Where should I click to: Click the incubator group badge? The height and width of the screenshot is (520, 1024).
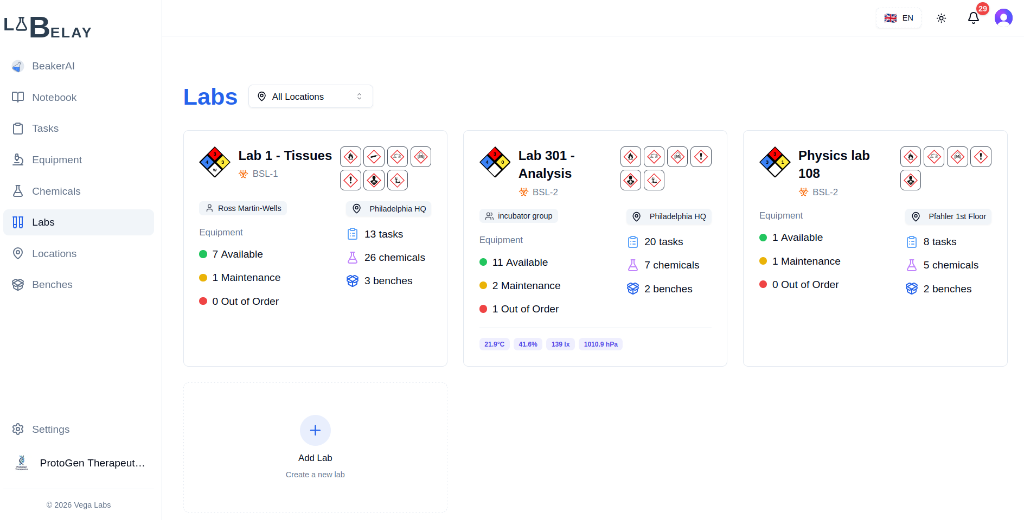(x=519, y=216)
